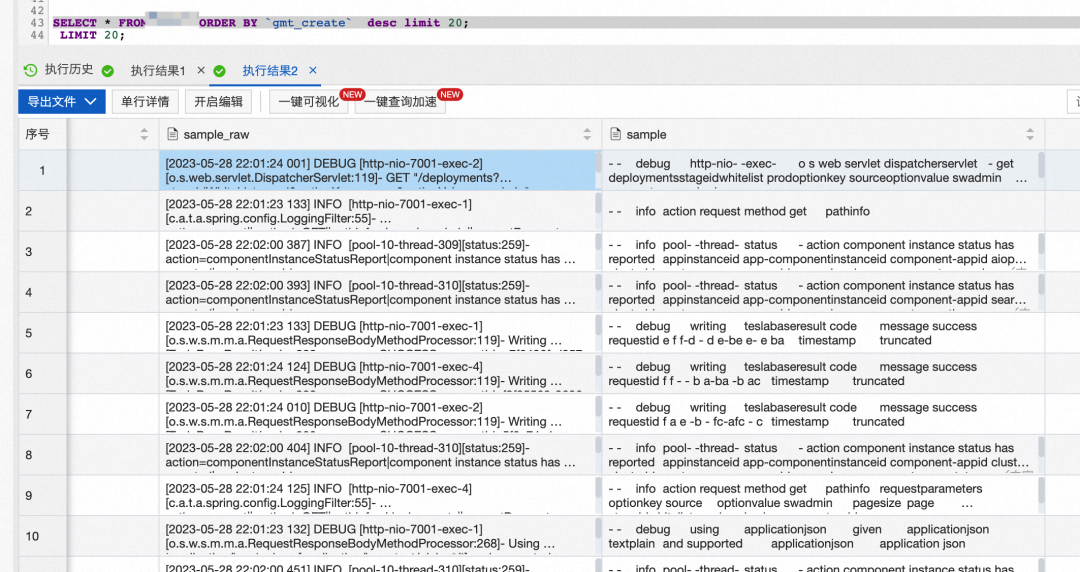Click the sample column document icon

tap(616, 134)
